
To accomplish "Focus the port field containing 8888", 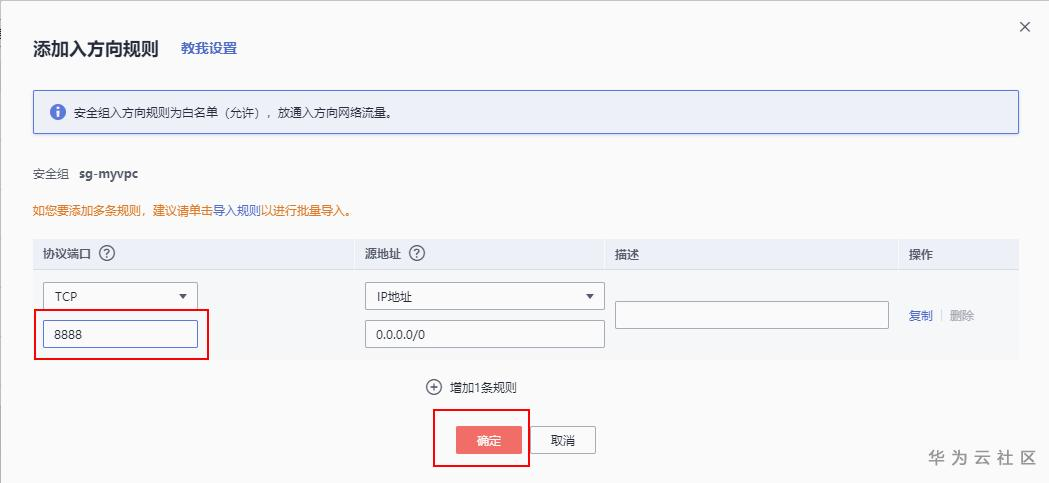I will click(x=120, y=334).
